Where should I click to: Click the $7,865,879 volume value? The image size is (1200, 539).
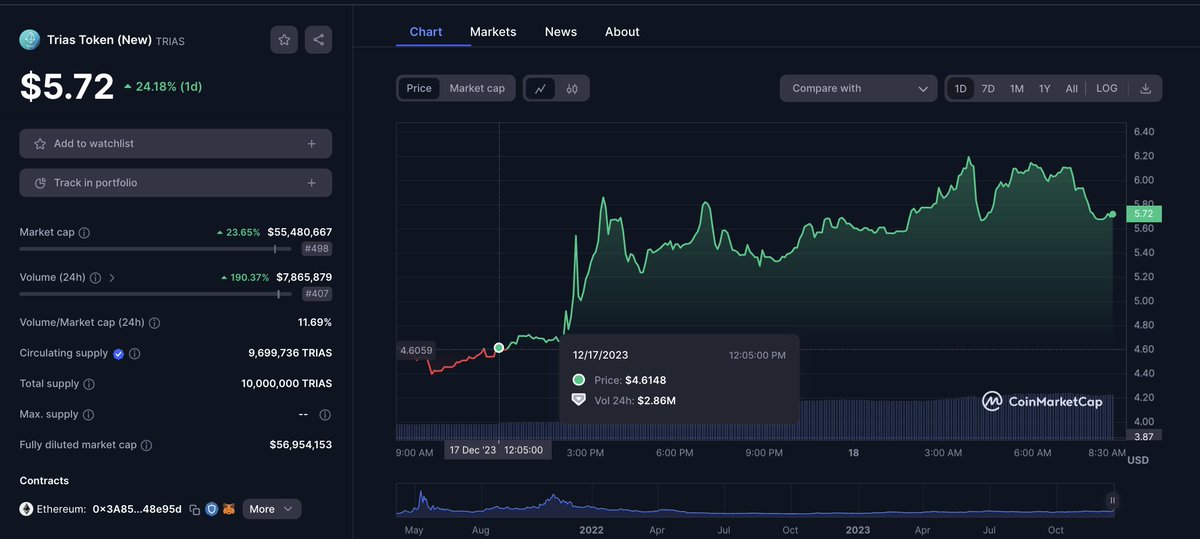click(x=303, y=277)
